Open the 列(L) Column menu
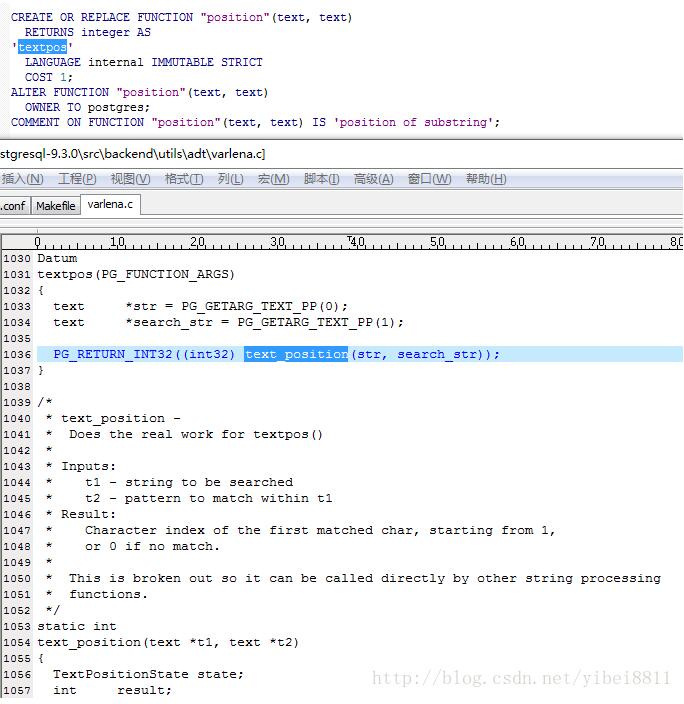684x704 pixels. point(230,179)
